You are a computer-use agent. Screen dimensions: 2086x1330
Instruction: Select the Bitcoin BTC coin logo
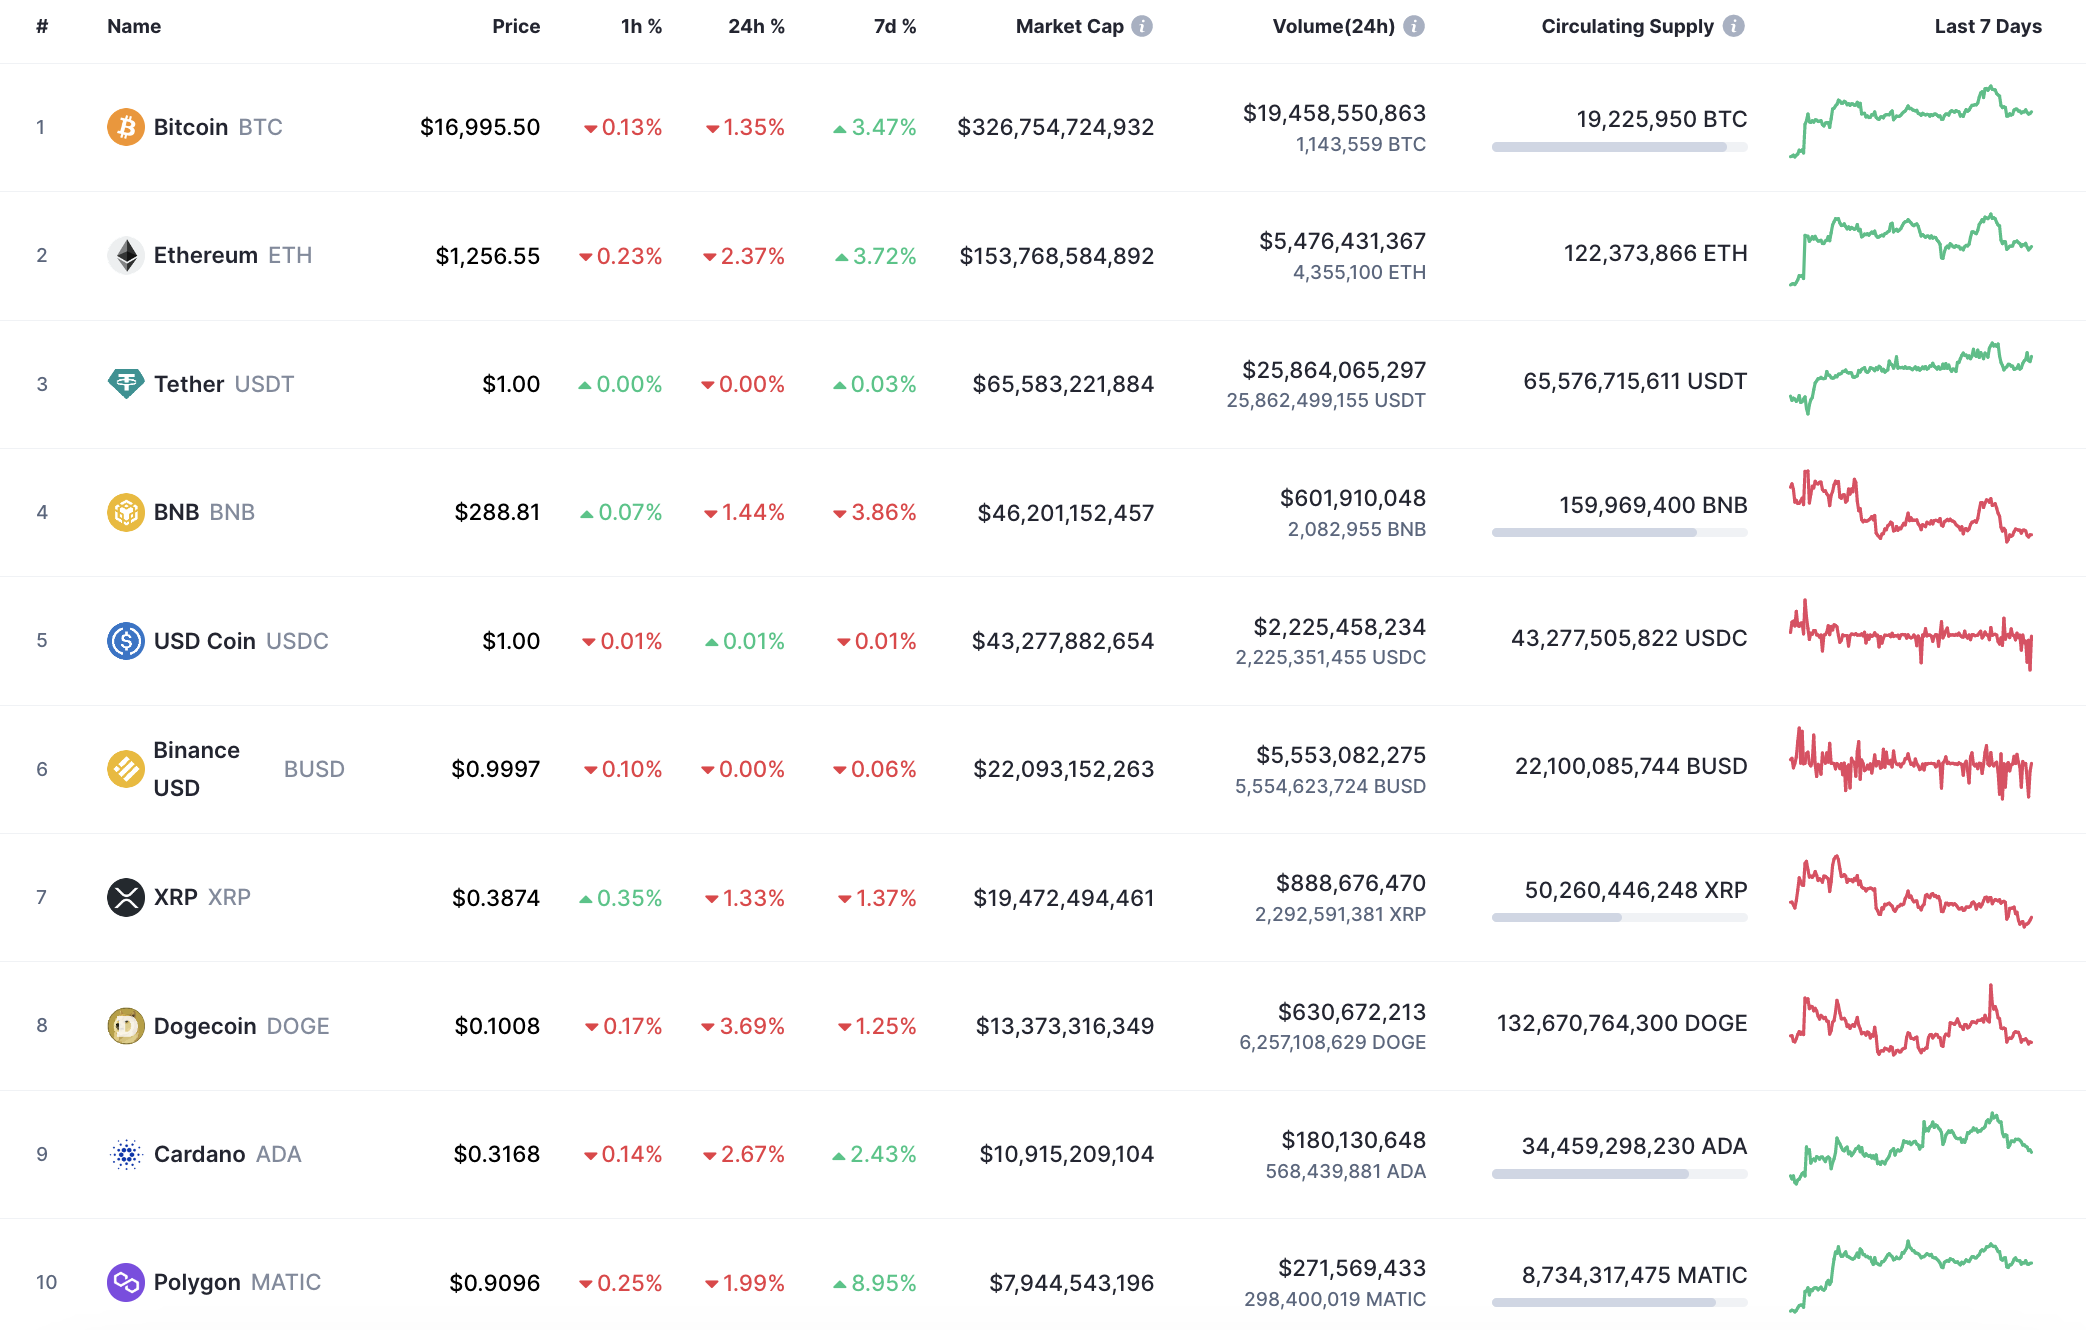(124, 126)
